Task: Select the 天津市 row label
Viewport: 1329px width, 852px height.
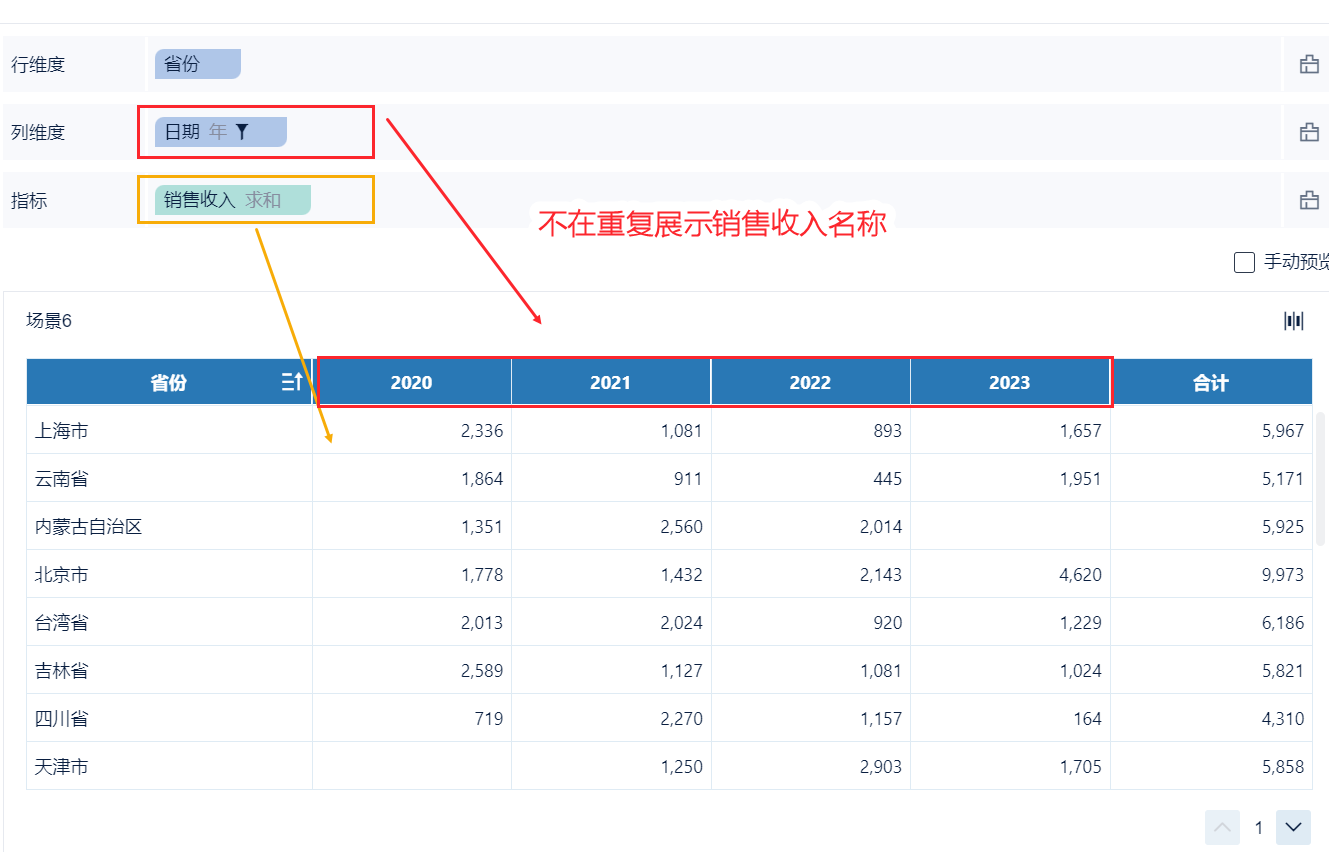Action: (62, 767)
